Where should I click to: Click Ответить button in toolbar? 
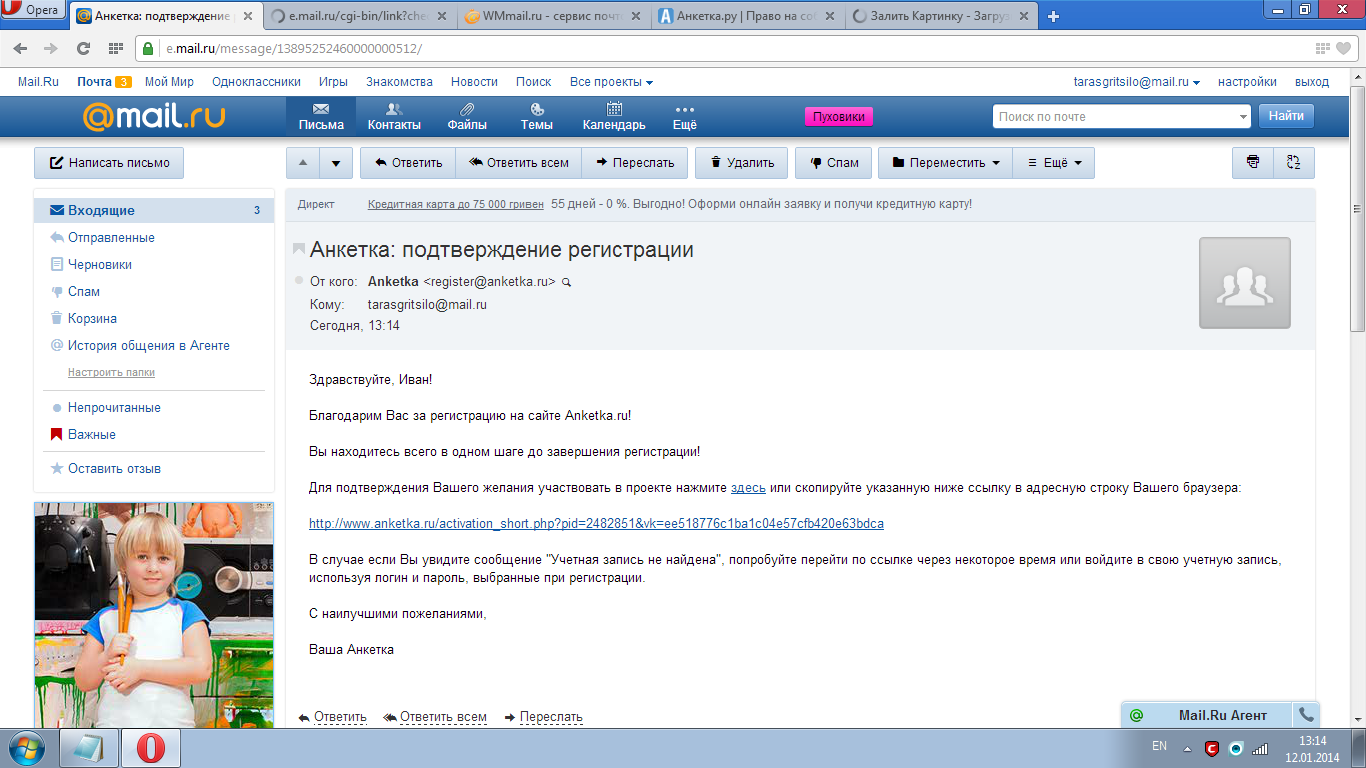(x=408, y=163)
